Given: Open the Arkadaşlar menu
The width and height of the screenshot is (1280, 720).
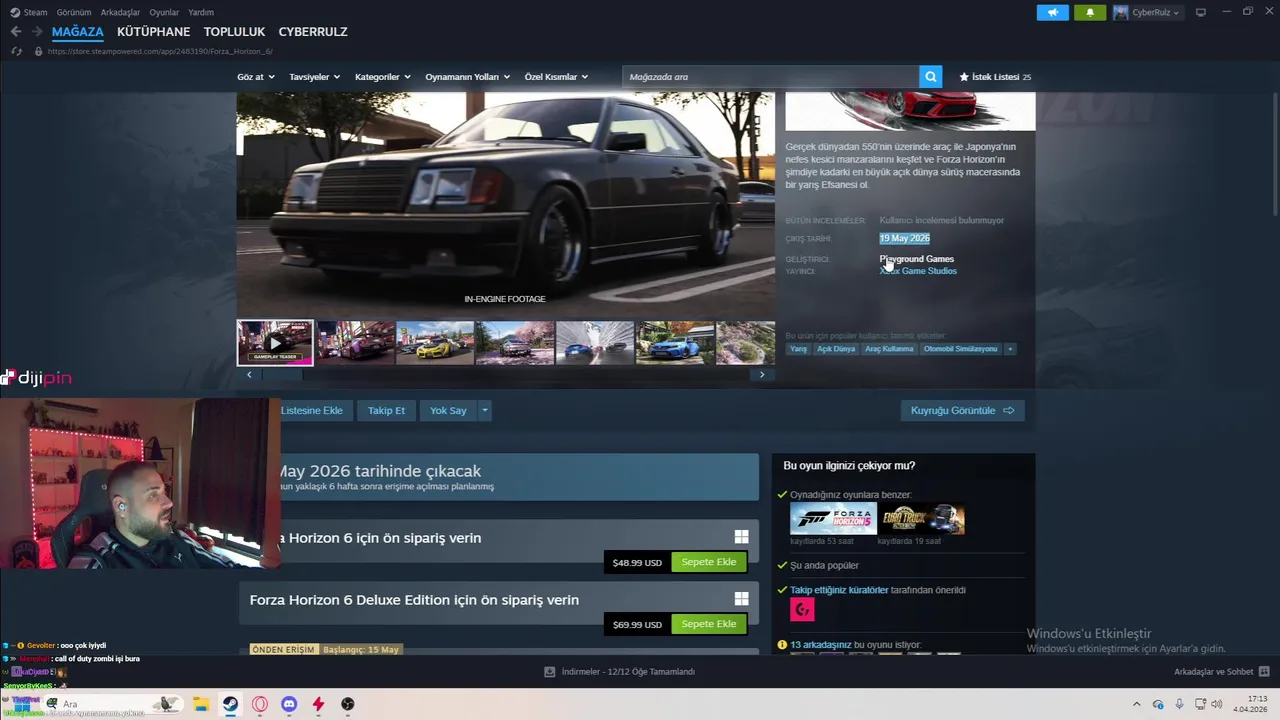Looking at the screenshot, I should pyautogui.click(x=121, y=12).
